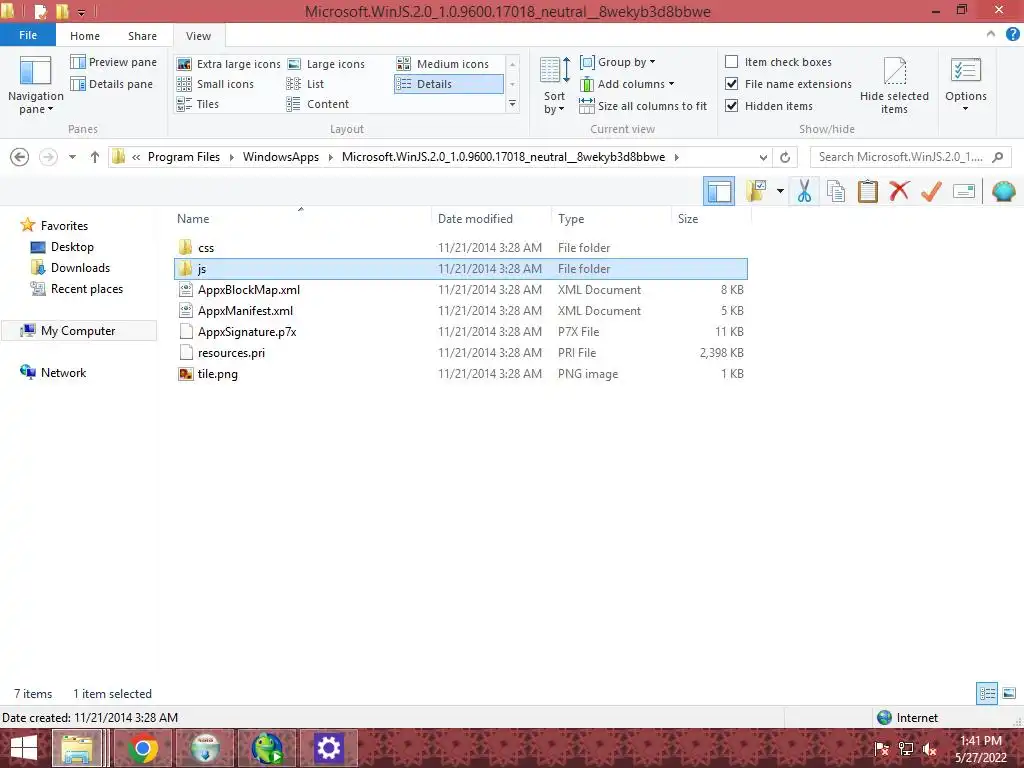Open the gear settings taskbar app
The width and height of the screenshot is (1024, 768).
point(328,748)
